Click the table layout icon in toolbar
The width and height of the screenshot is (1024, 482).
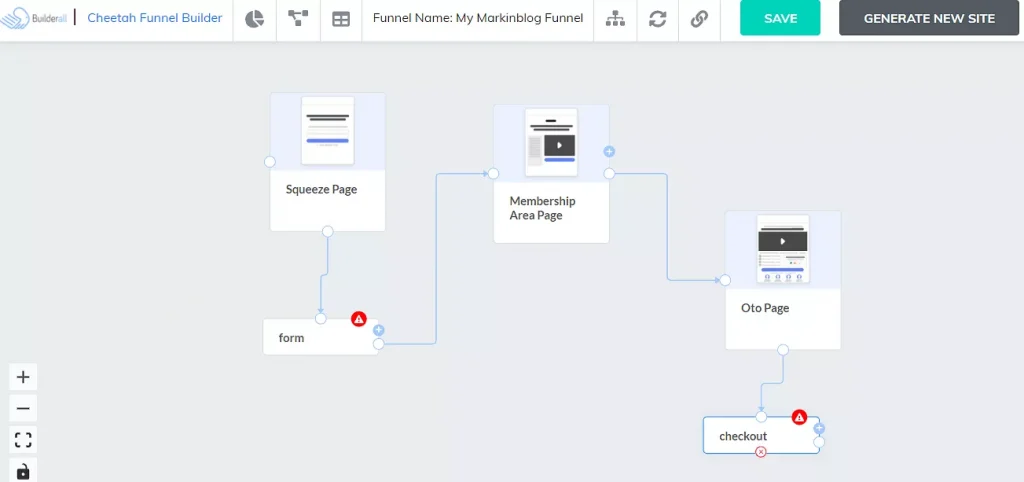click(341, 19)
